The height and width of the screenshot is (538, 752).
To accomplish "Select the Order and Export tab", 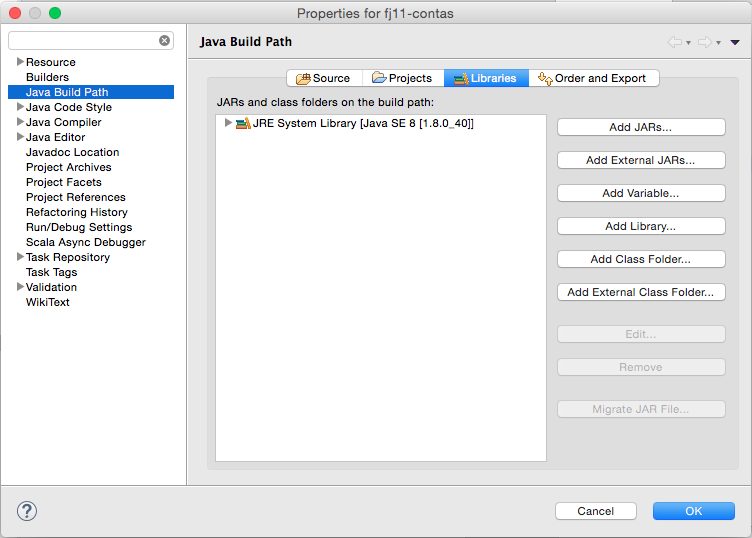I will [592, 78].
